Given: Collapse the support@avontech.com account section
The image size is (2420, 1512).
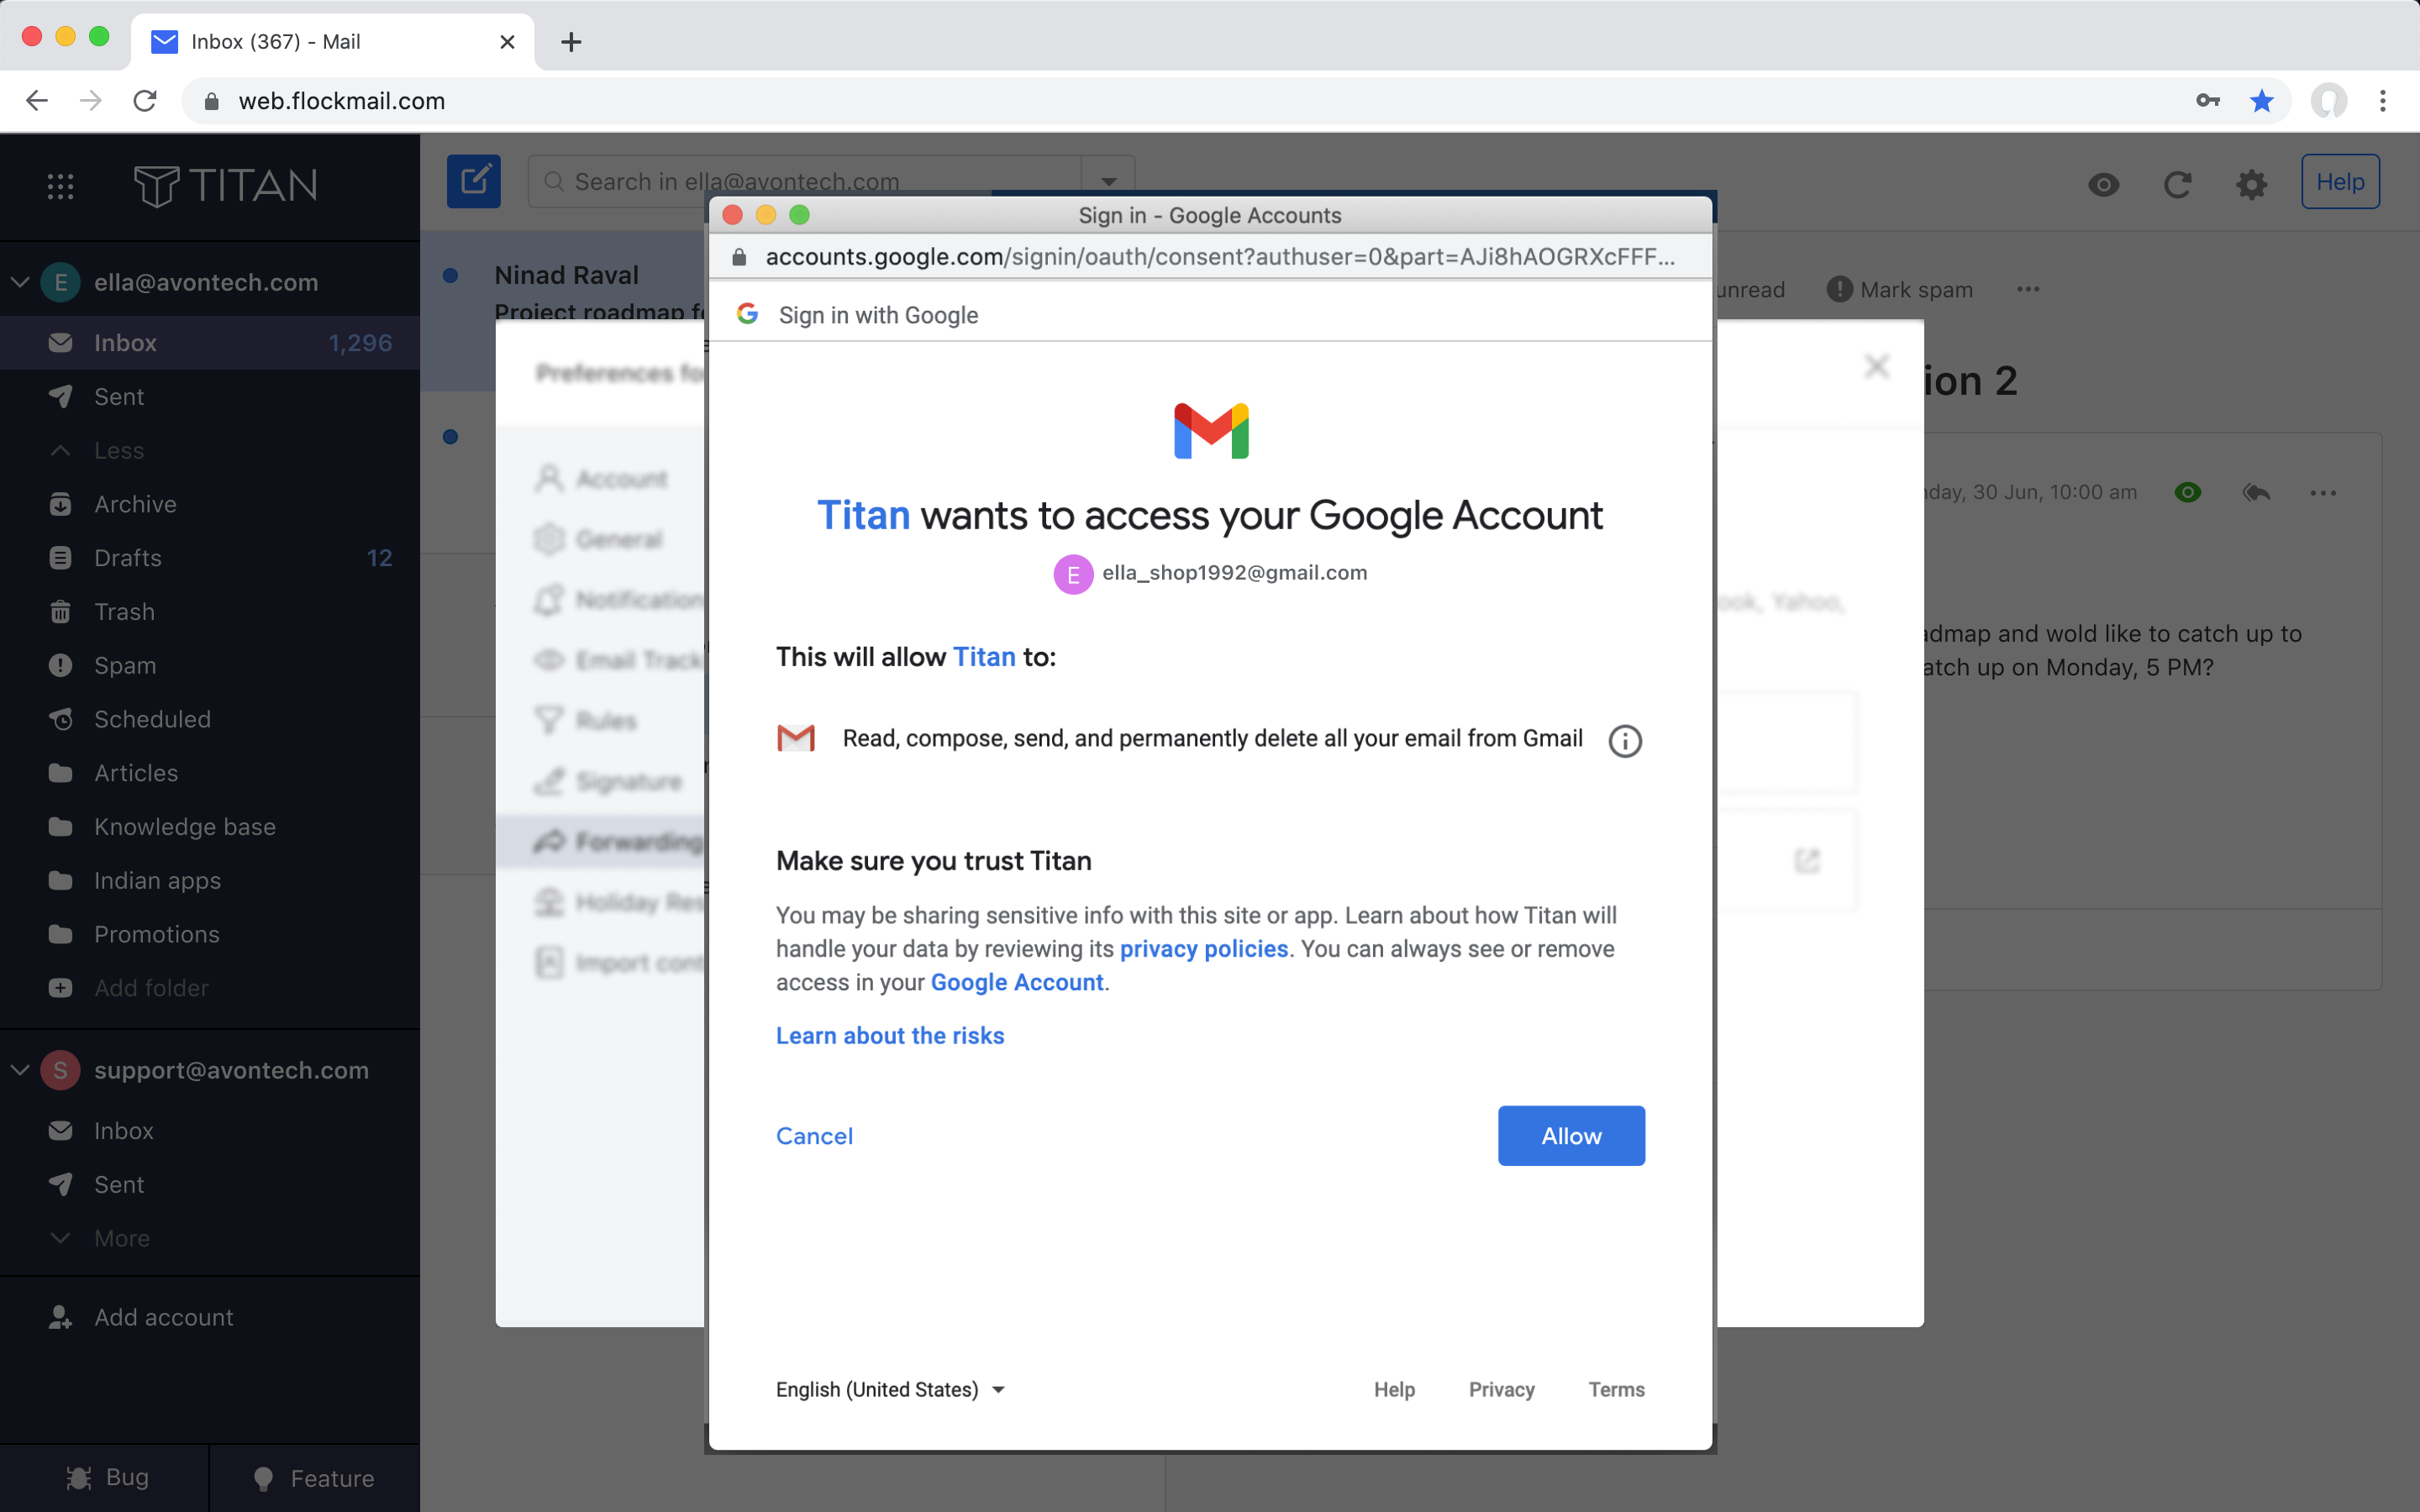Looking at the screenshot, I should 20,1070.
